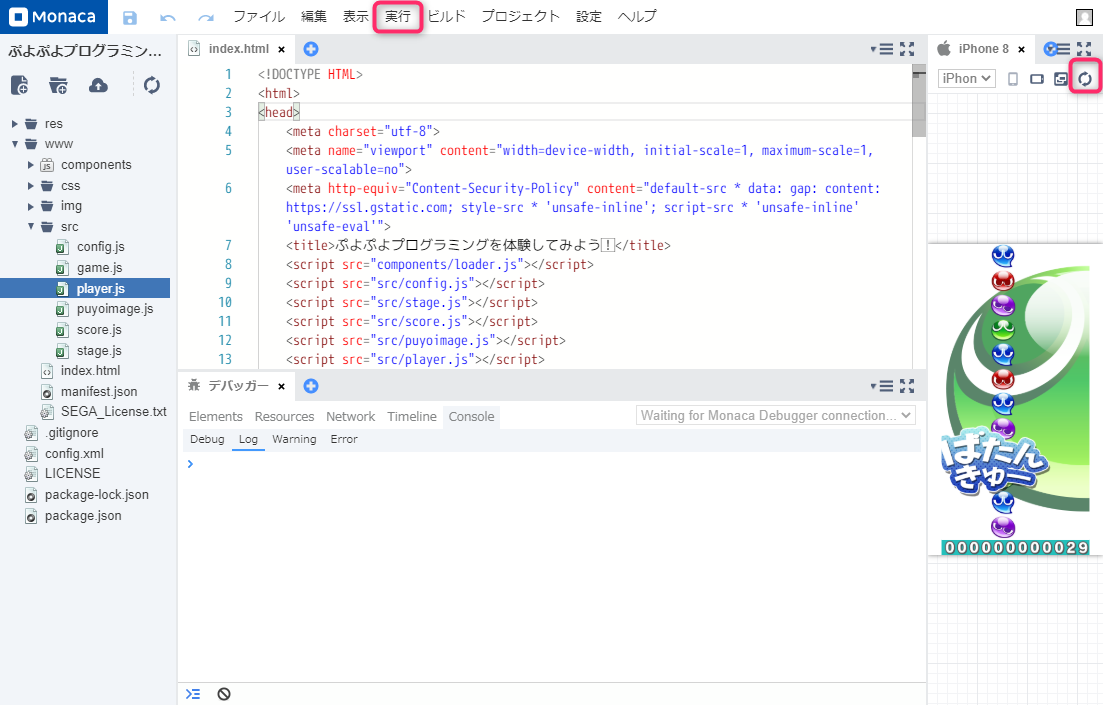Open config.js in the src folder
Viewport: 1103px width, 705px height.
(x=101, y=247)
